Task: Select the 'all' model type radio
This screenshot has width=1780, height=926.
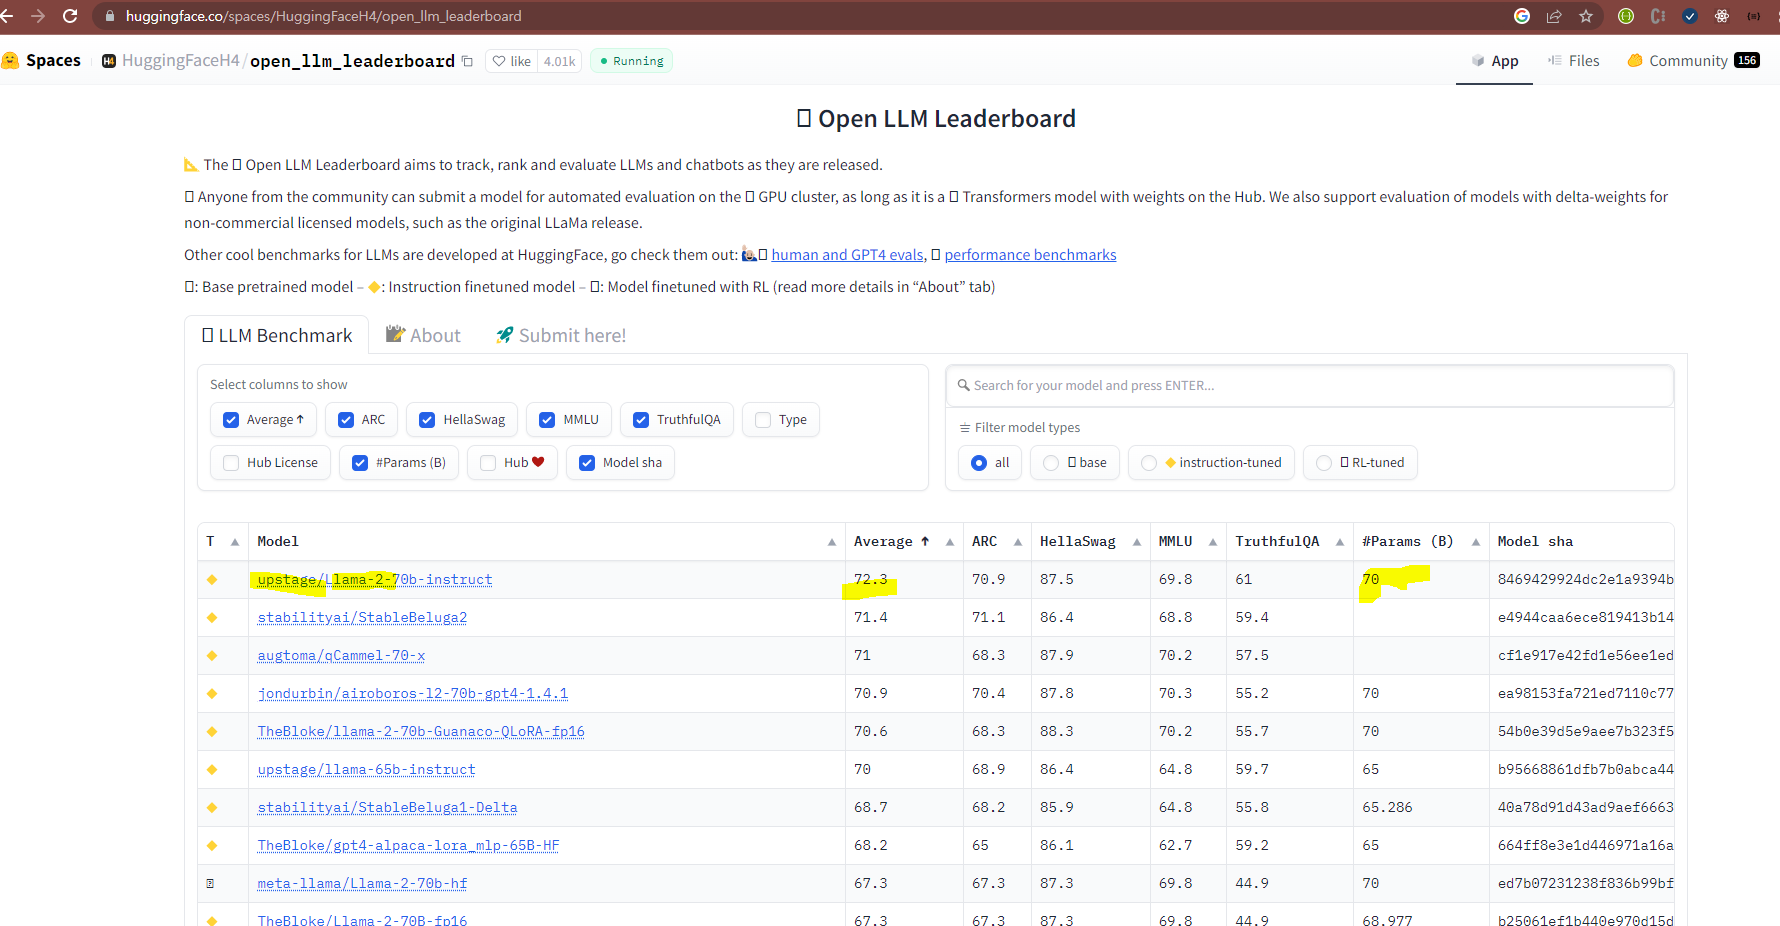Action: coord(979,463)
